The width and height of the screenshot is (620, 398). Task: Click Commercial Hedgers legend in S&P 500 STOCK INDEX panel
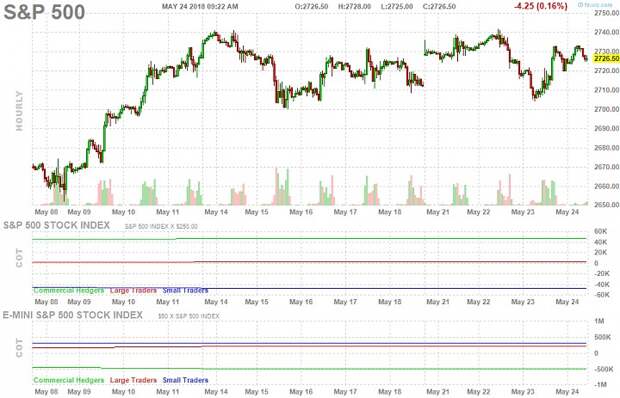(69, 290)
